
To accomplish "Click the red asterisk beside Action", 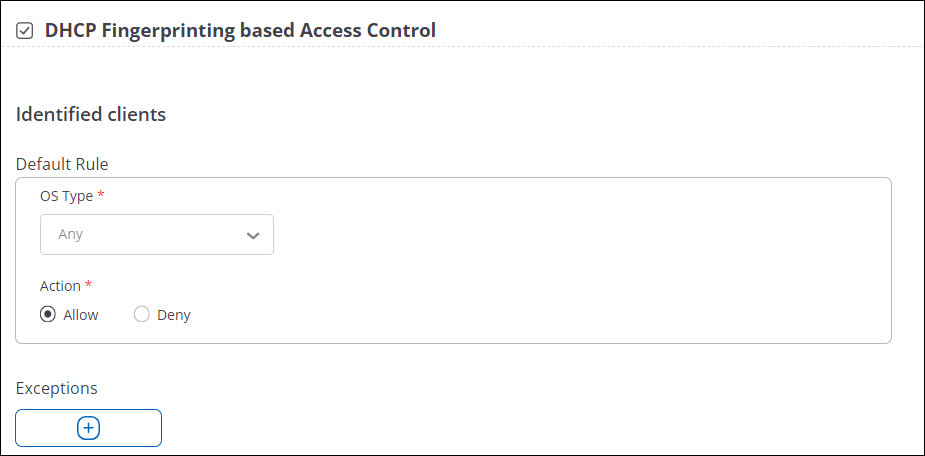I will tap(88, 284).
